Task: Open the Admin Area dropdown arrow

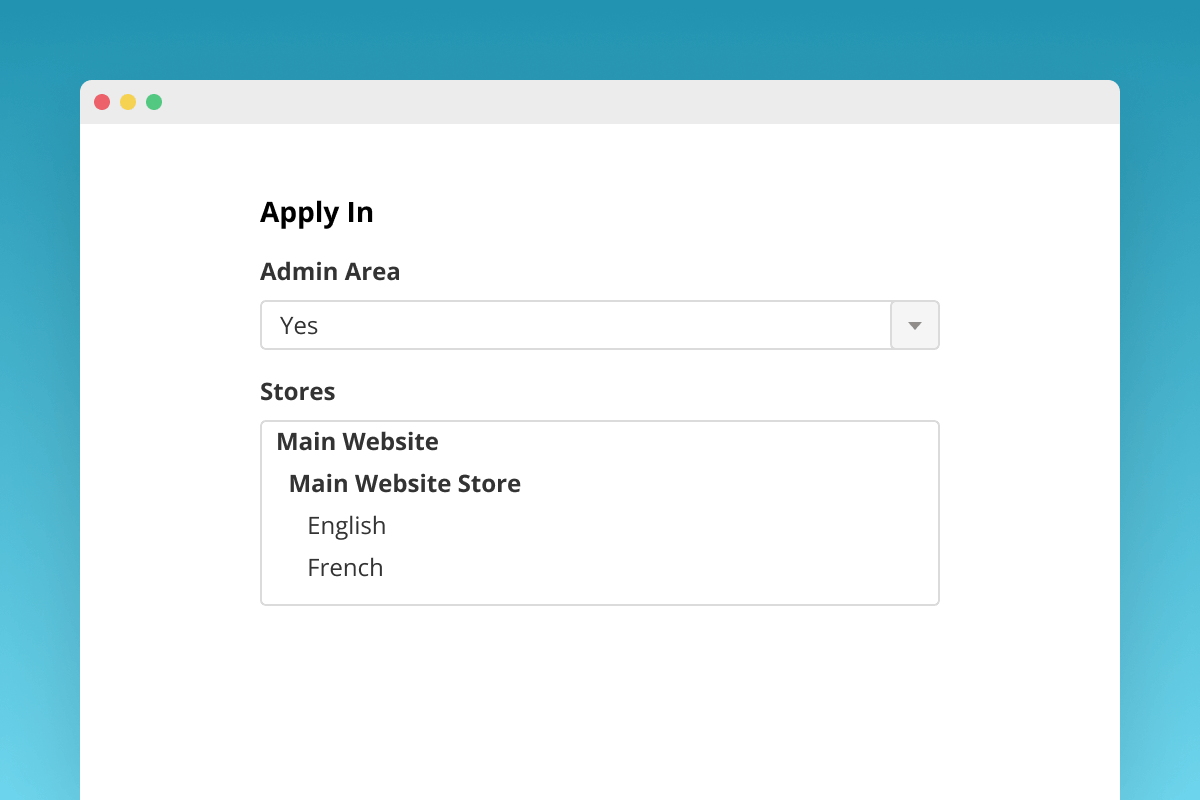Action: click(914, 325)
